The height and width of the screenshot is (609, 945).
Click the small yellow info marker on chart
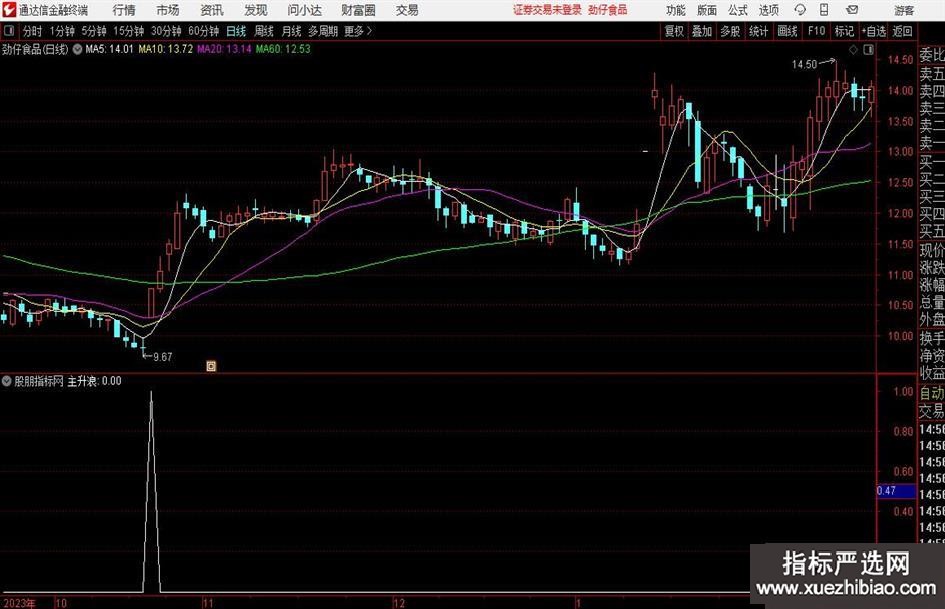point(211,365)
